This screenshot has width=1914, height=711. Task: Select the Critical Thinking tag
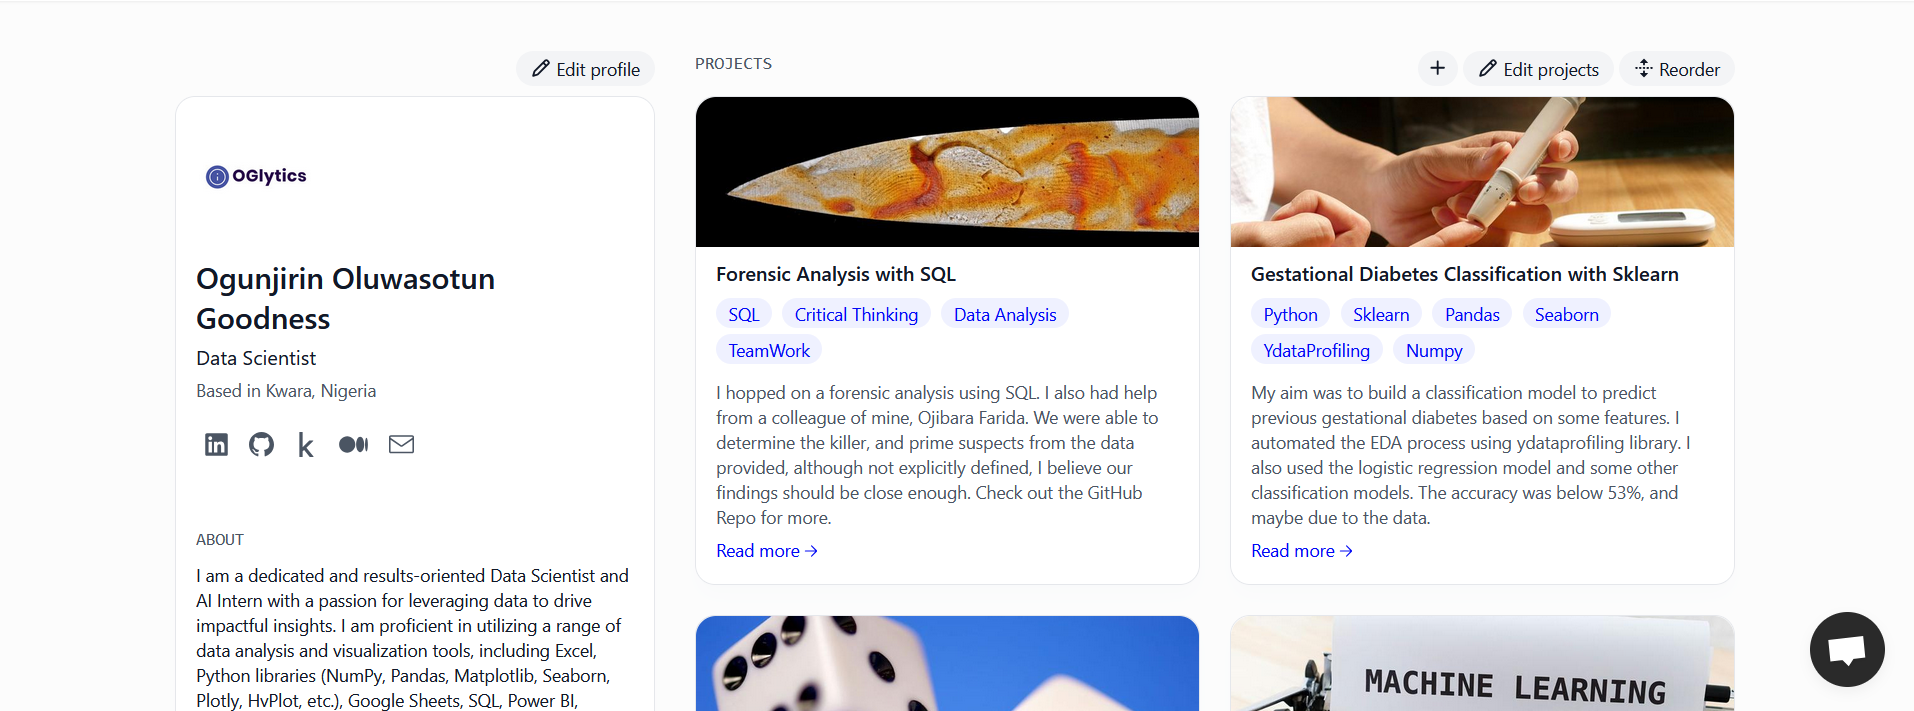coord(856,314)
